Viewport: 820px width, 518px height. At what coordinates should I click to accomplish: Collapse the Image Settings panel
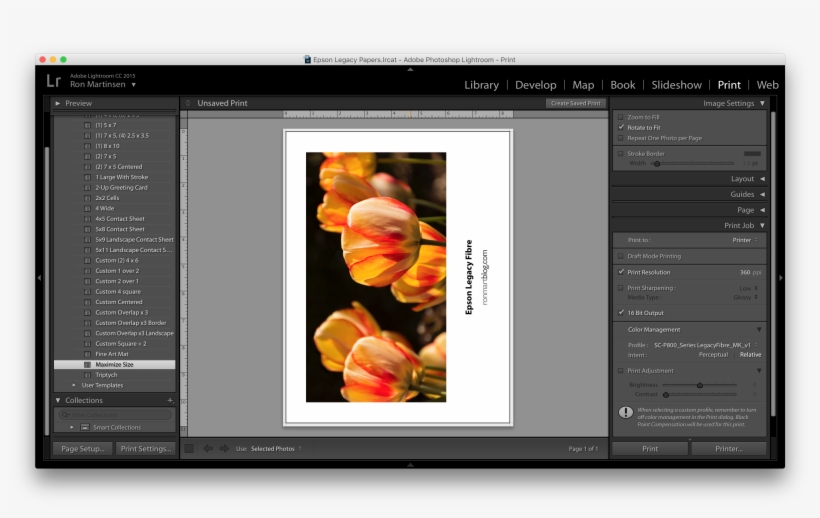click(762, 103)
